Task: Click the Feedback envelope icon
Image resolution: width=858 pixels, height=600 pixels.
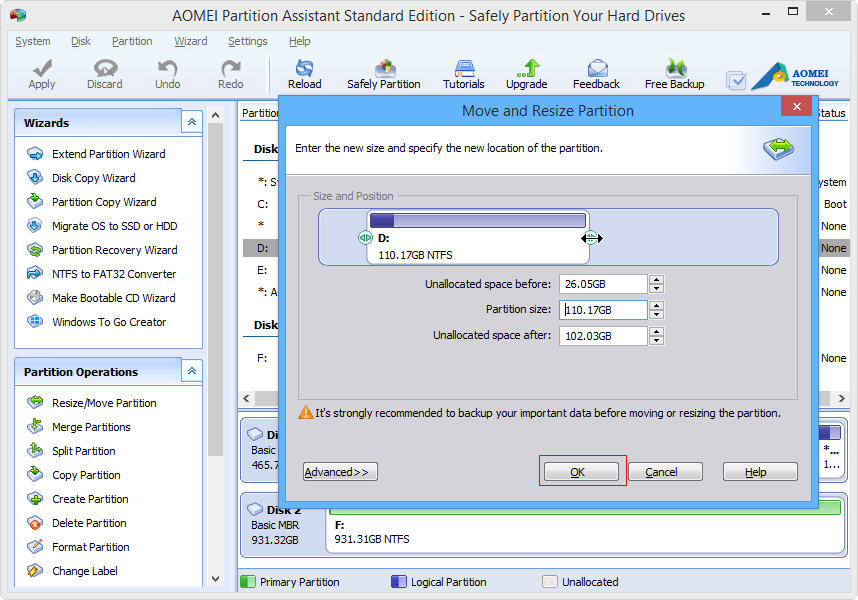Action: pyautogui.click(x=596, y=69)
